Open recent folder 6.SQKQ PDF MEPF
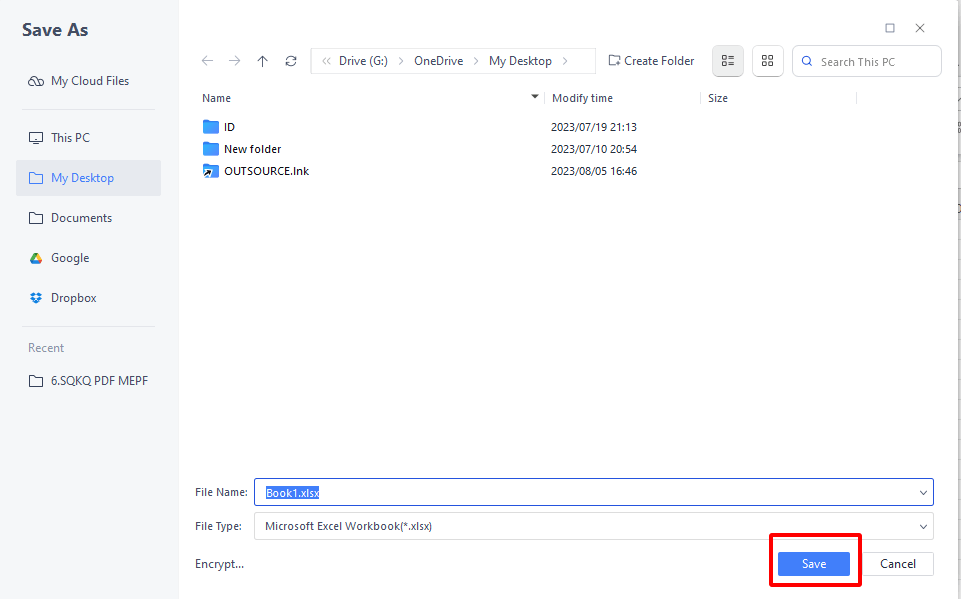961x599 pixels. (x=88, y=381)
